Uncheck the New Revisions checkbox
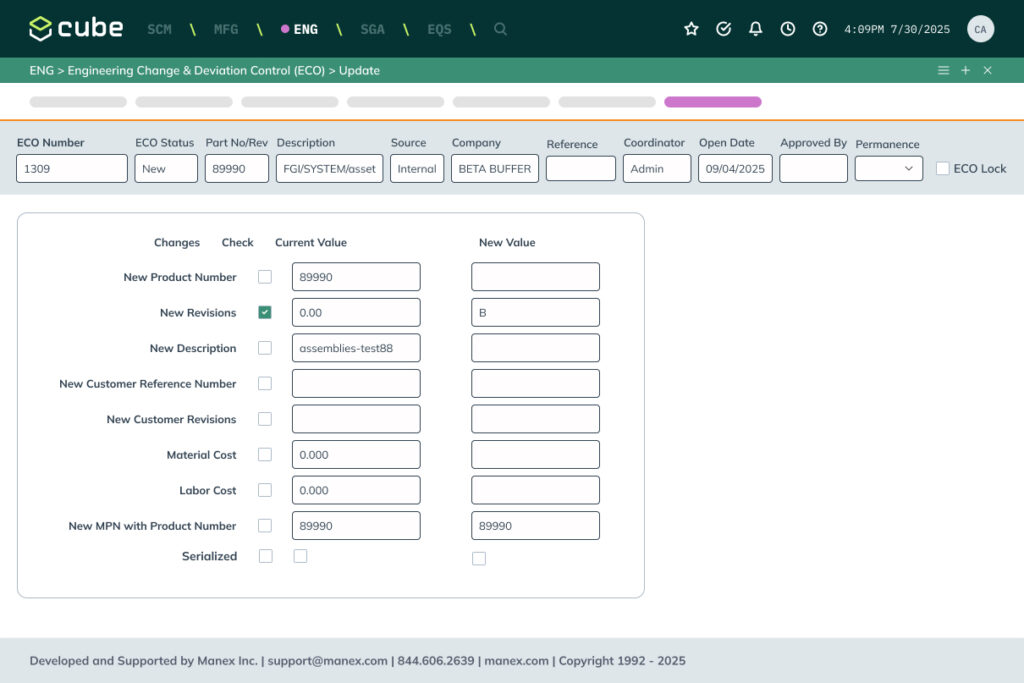This screenshot has width=1024, height=683. coord(265,312)
